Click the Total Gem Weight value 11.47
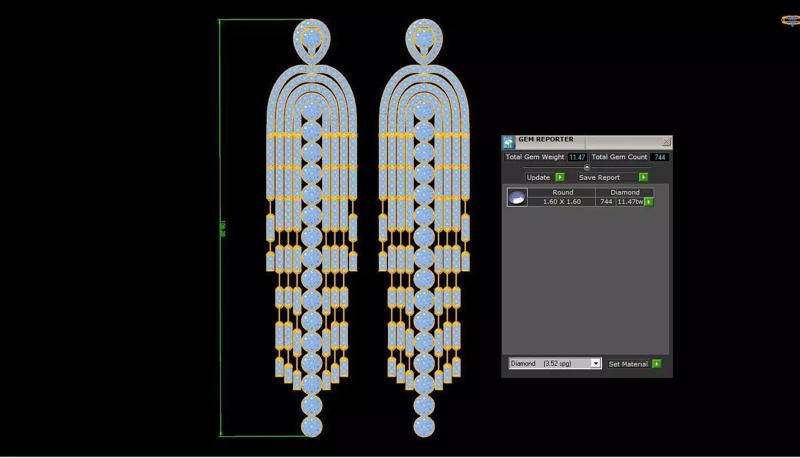Image resolution: width=800 pixels, height=458 pixels. click(577, 157)
